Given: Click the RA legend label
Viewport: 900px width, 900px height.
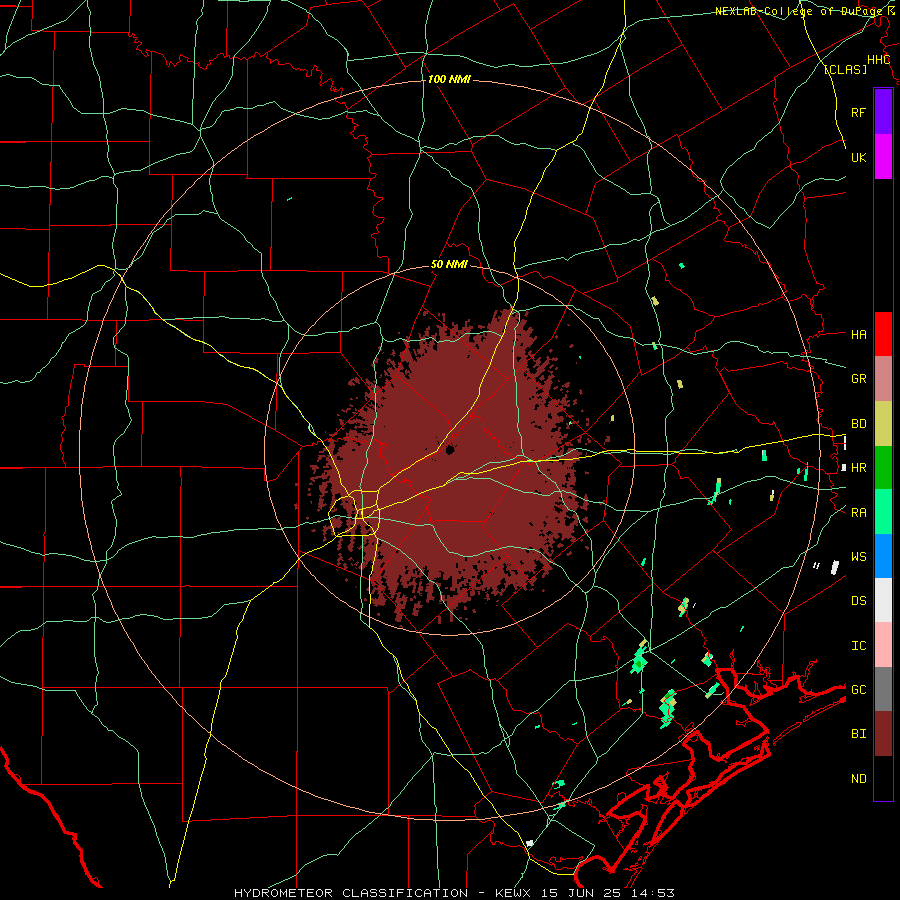Looking at the screenshot, I should click(x=858, y=513).
